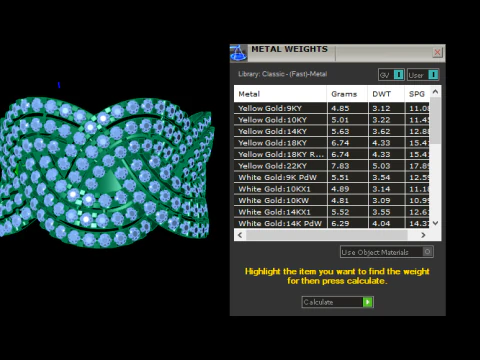Select the Yellow Gold:10KY row
480x360 pixels.
(331, 120)
